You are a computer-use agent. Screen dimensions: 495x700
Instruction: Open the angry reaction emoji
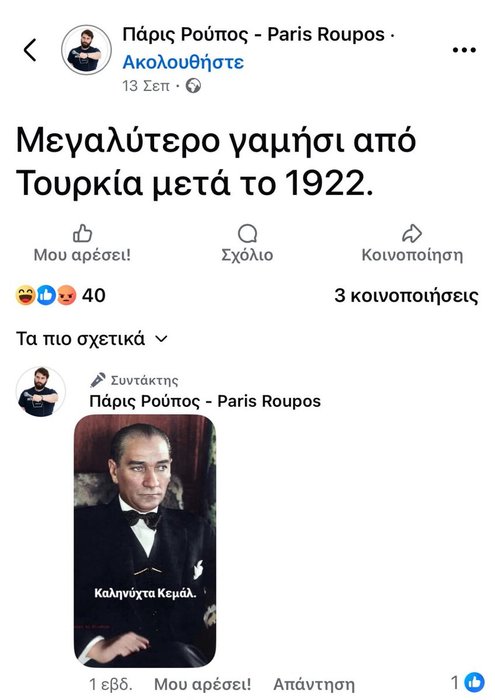click(x=67, y=295)
